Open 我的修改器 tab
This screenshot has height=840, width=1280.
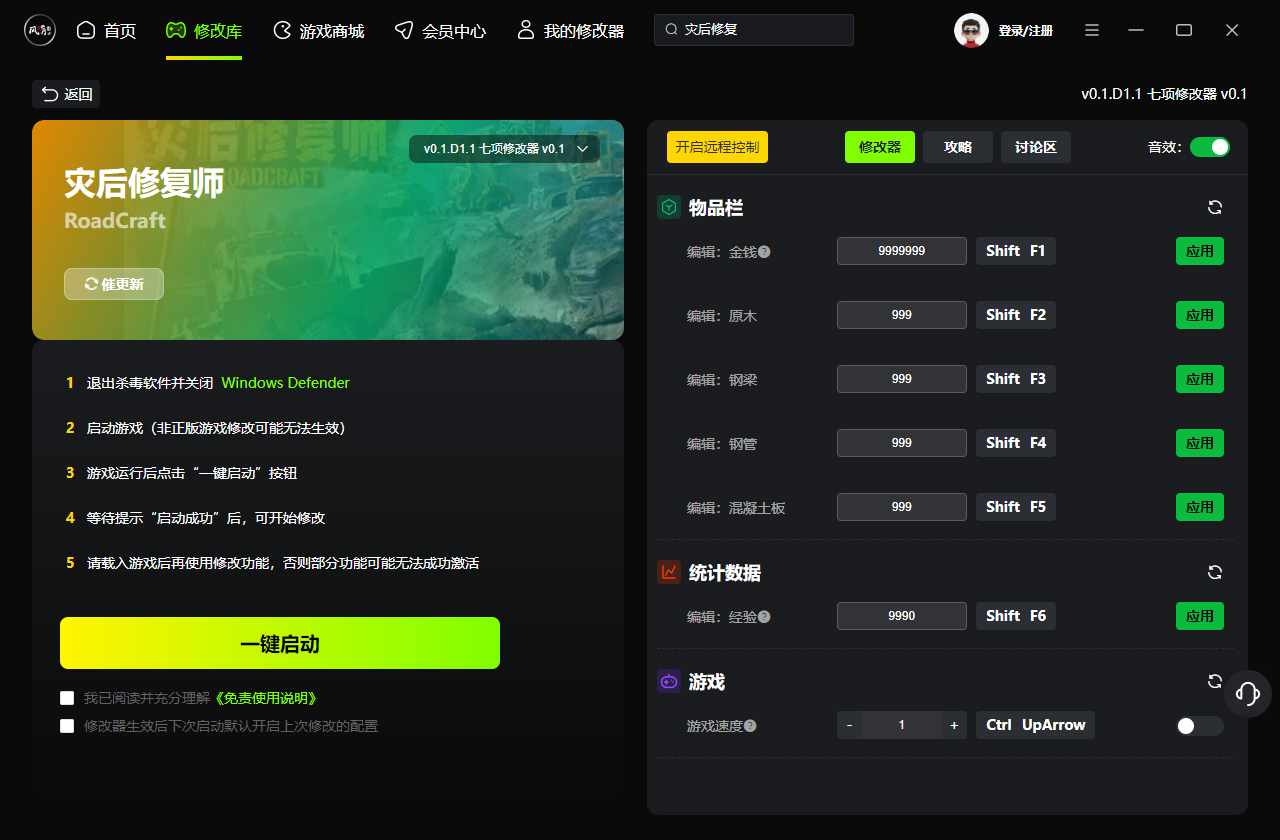pos(570,31)
